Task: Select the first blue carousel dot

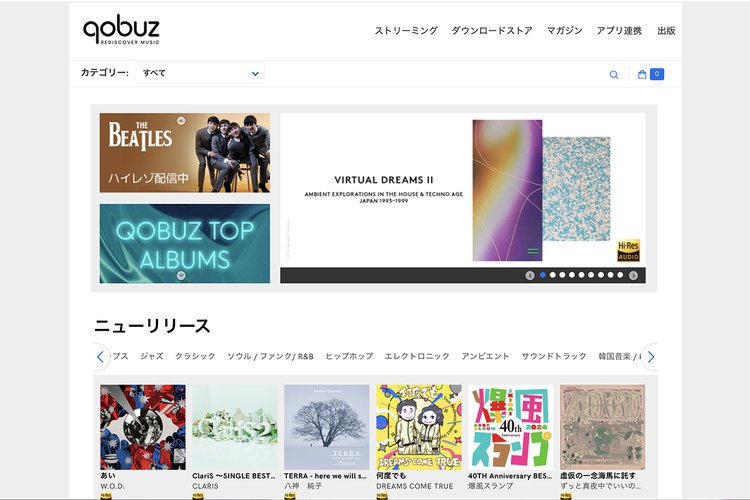Action: coord(543,275)
